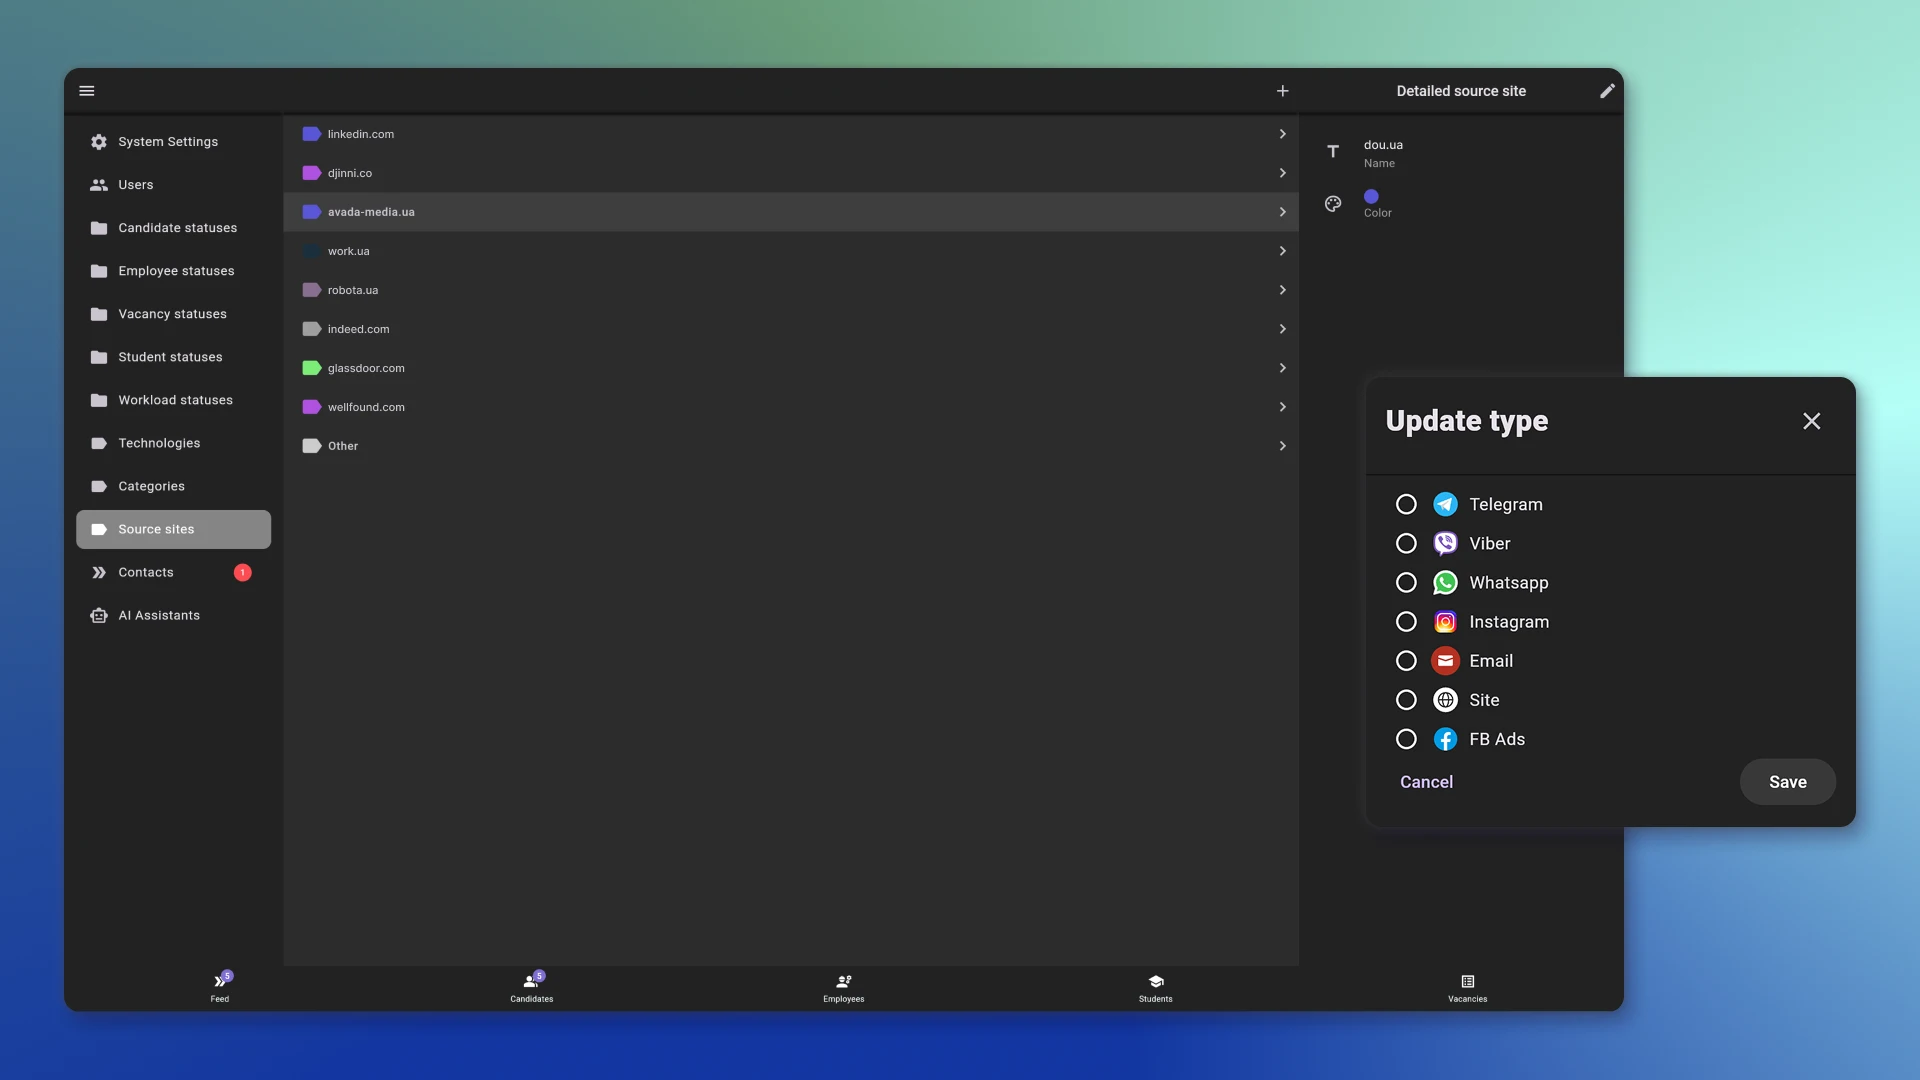Open Feed from the bottom bar

pos(220,987)
